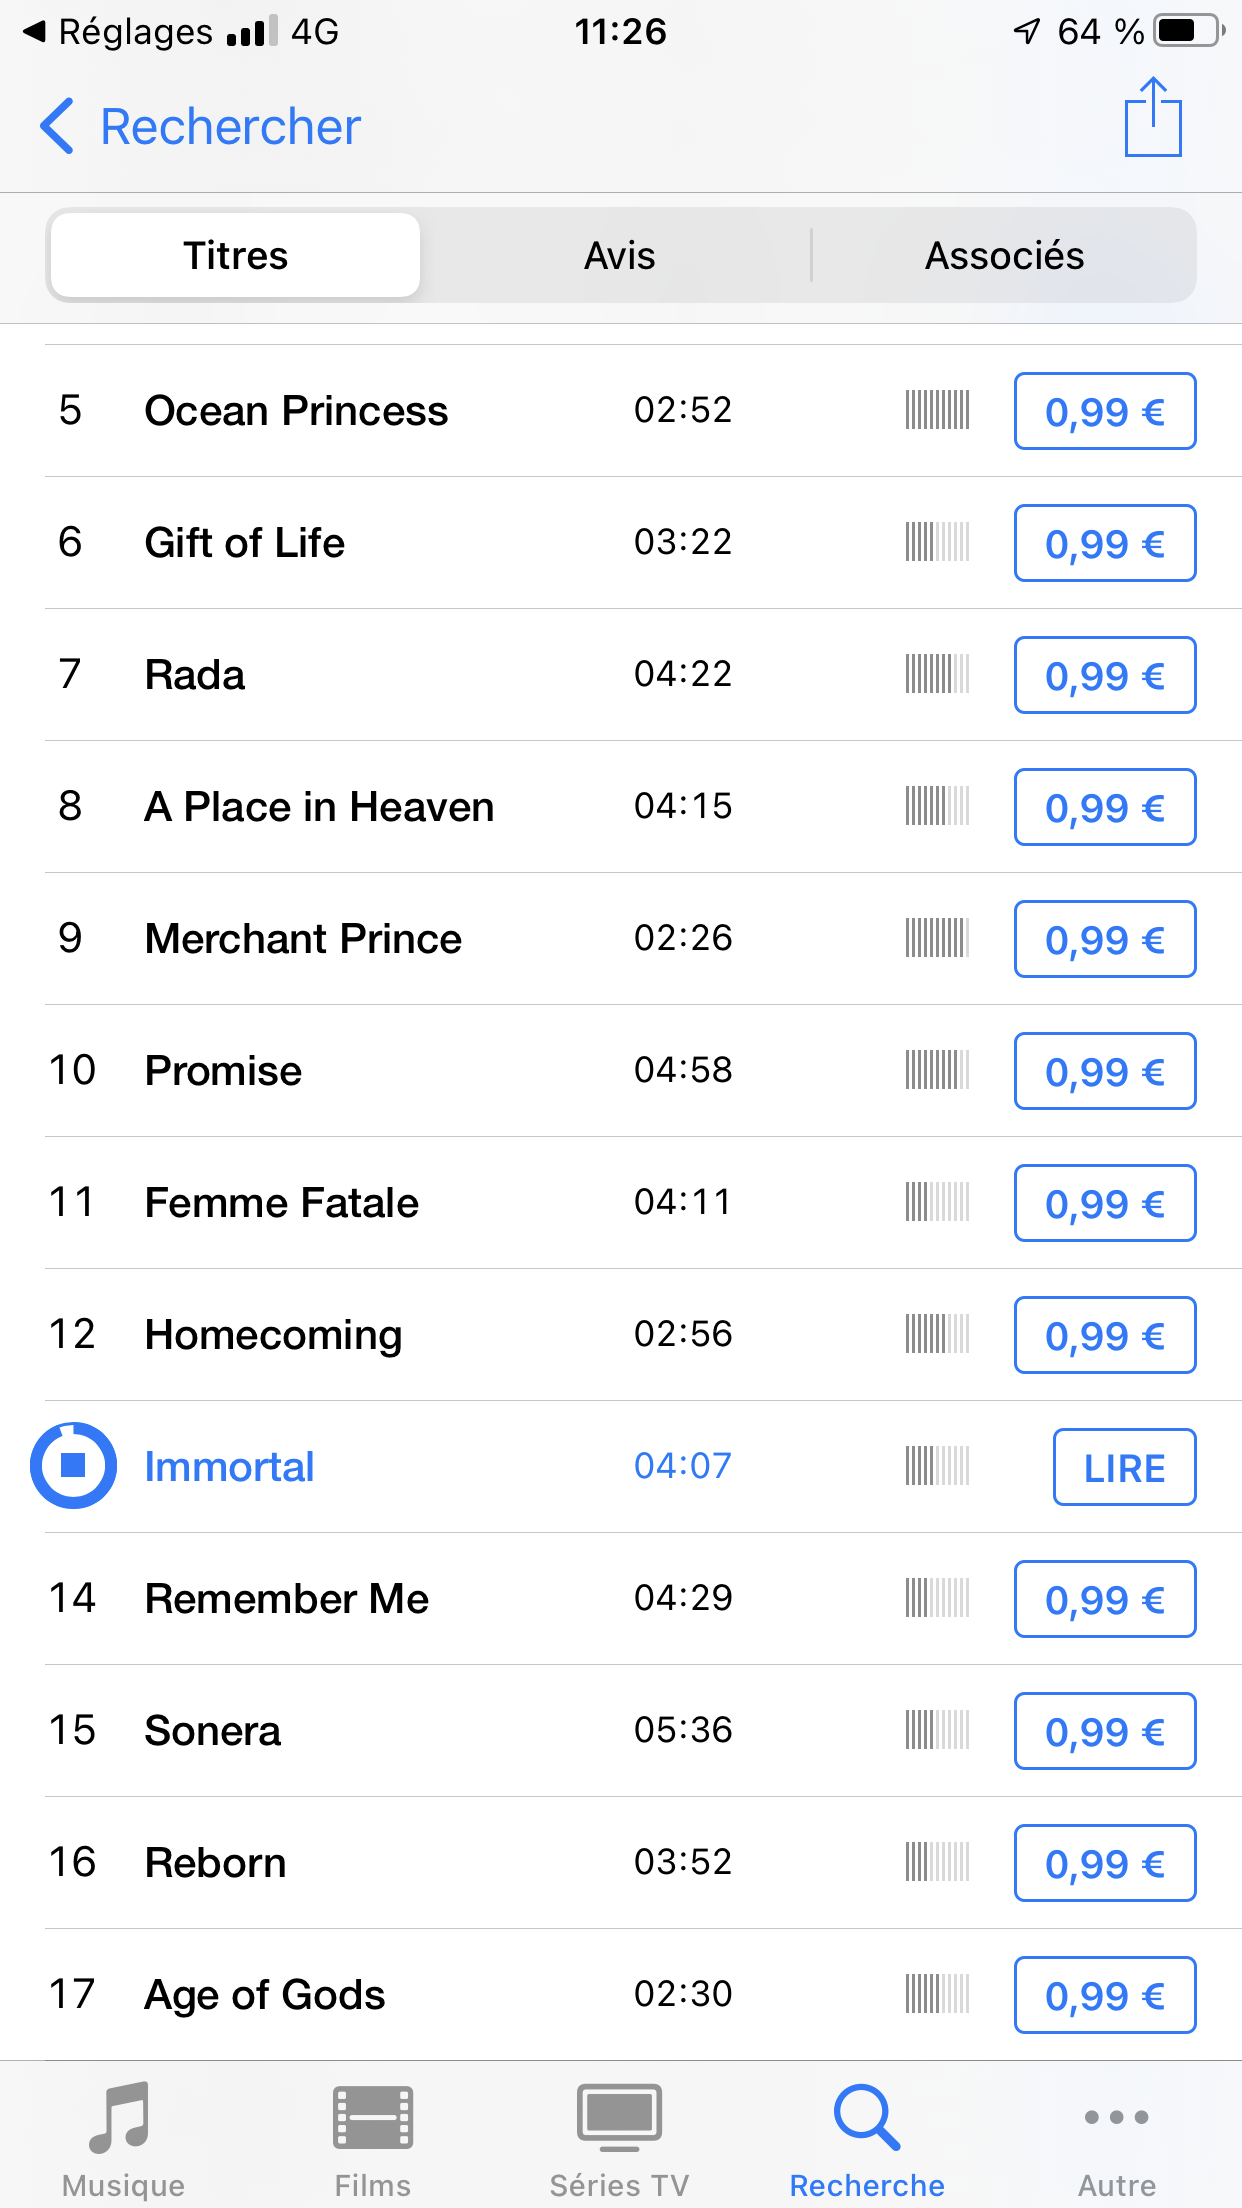This screenshot has width=1242, height=2208.
Task: Open the Séries TV section icon
Action: coord(619,2117)
